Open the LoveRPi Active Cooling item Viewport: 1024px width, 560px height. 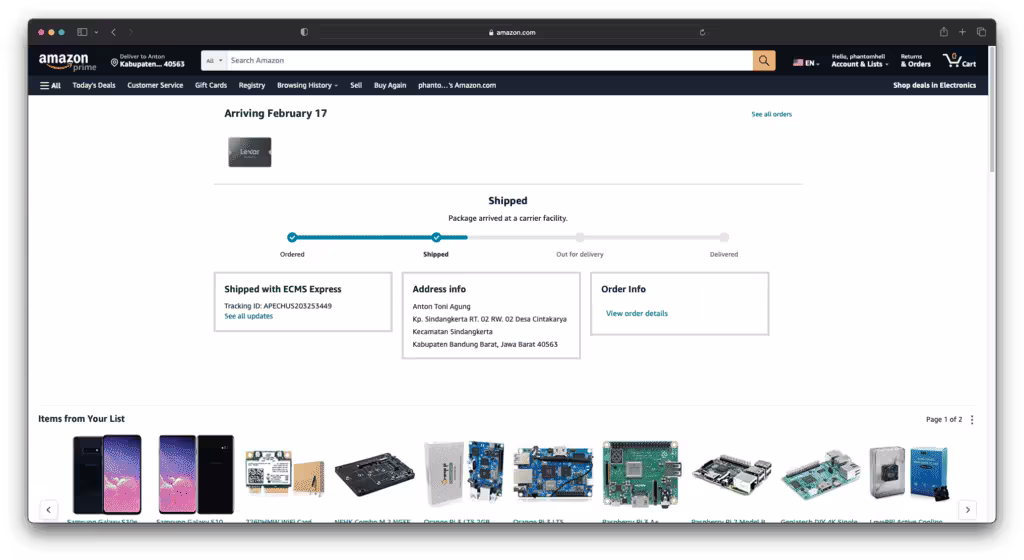coord(909,474)
